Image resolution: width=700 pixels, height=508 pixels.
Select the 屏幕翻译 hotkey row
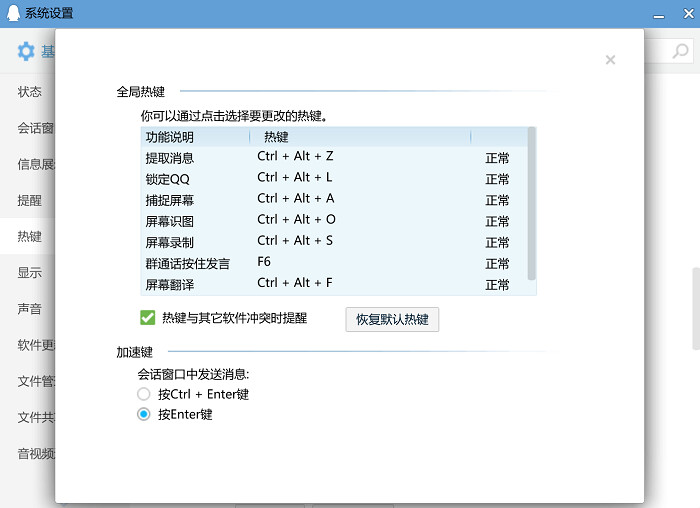click(334, 284)
